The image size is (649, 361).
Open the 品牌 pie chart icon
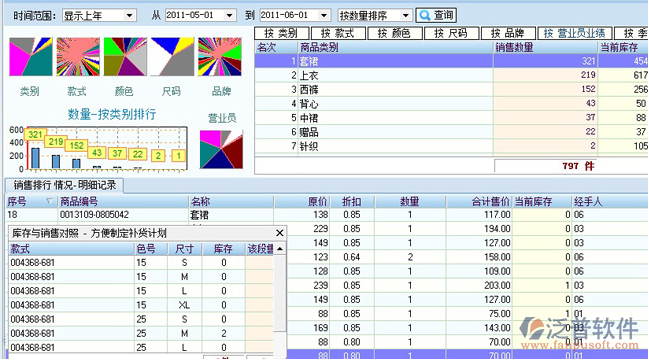pos(219,57)
